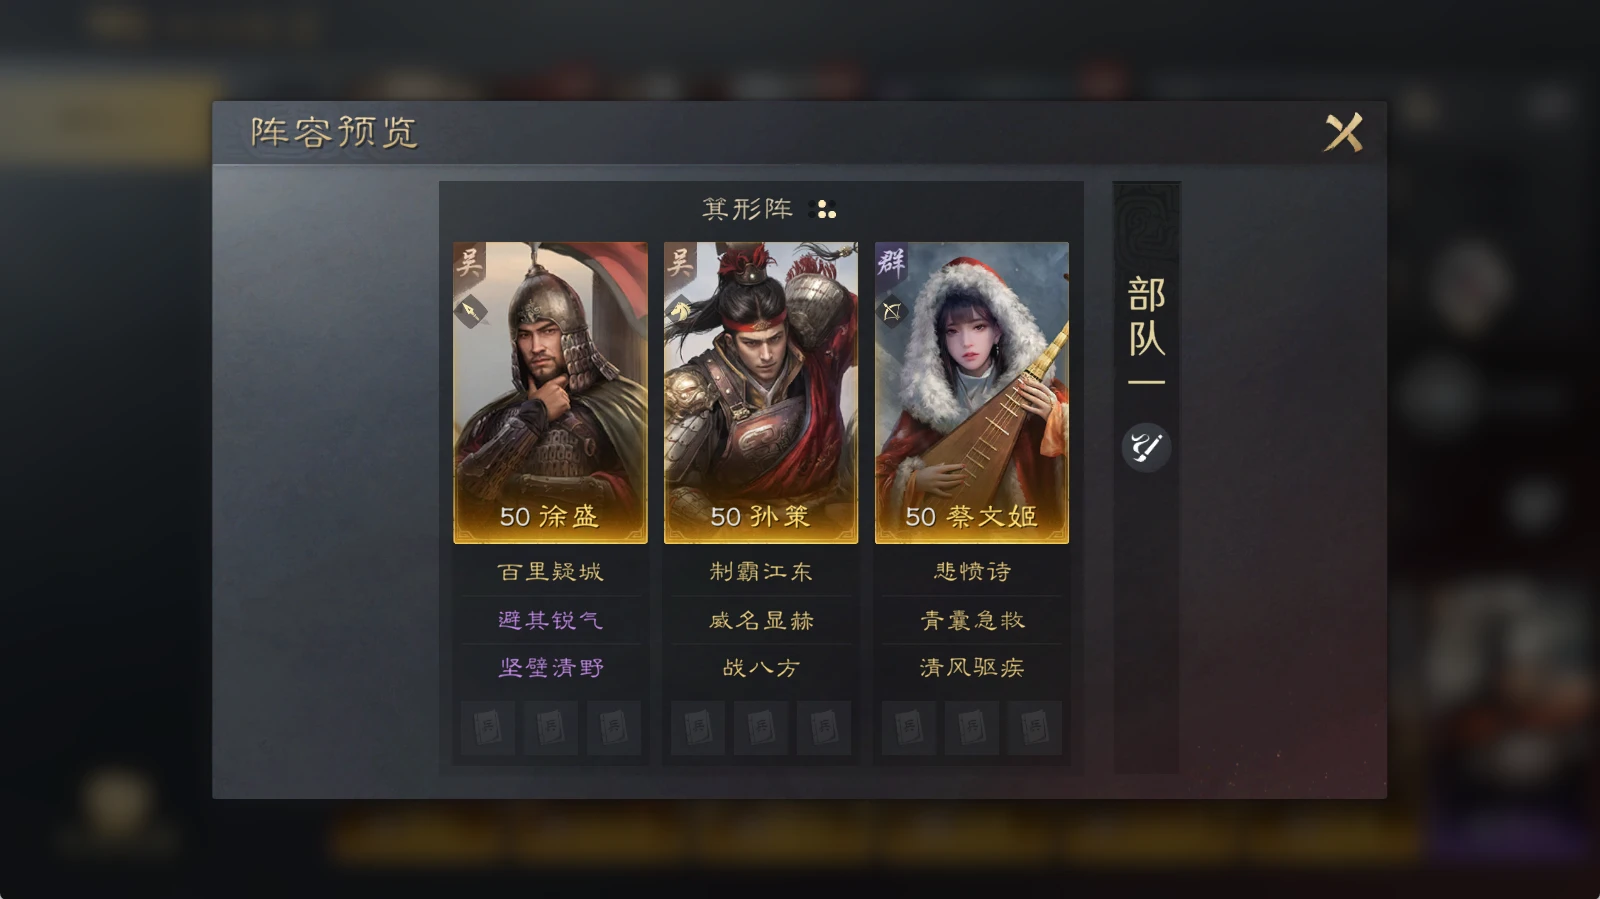
Task: Select the skill 避其锐气
Action: (x=550, y=620)
